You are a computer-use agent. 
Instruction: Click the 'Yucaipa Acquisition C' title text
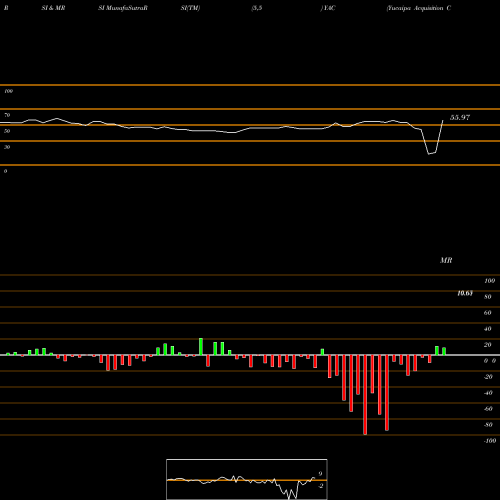click(x=419, y=8)
